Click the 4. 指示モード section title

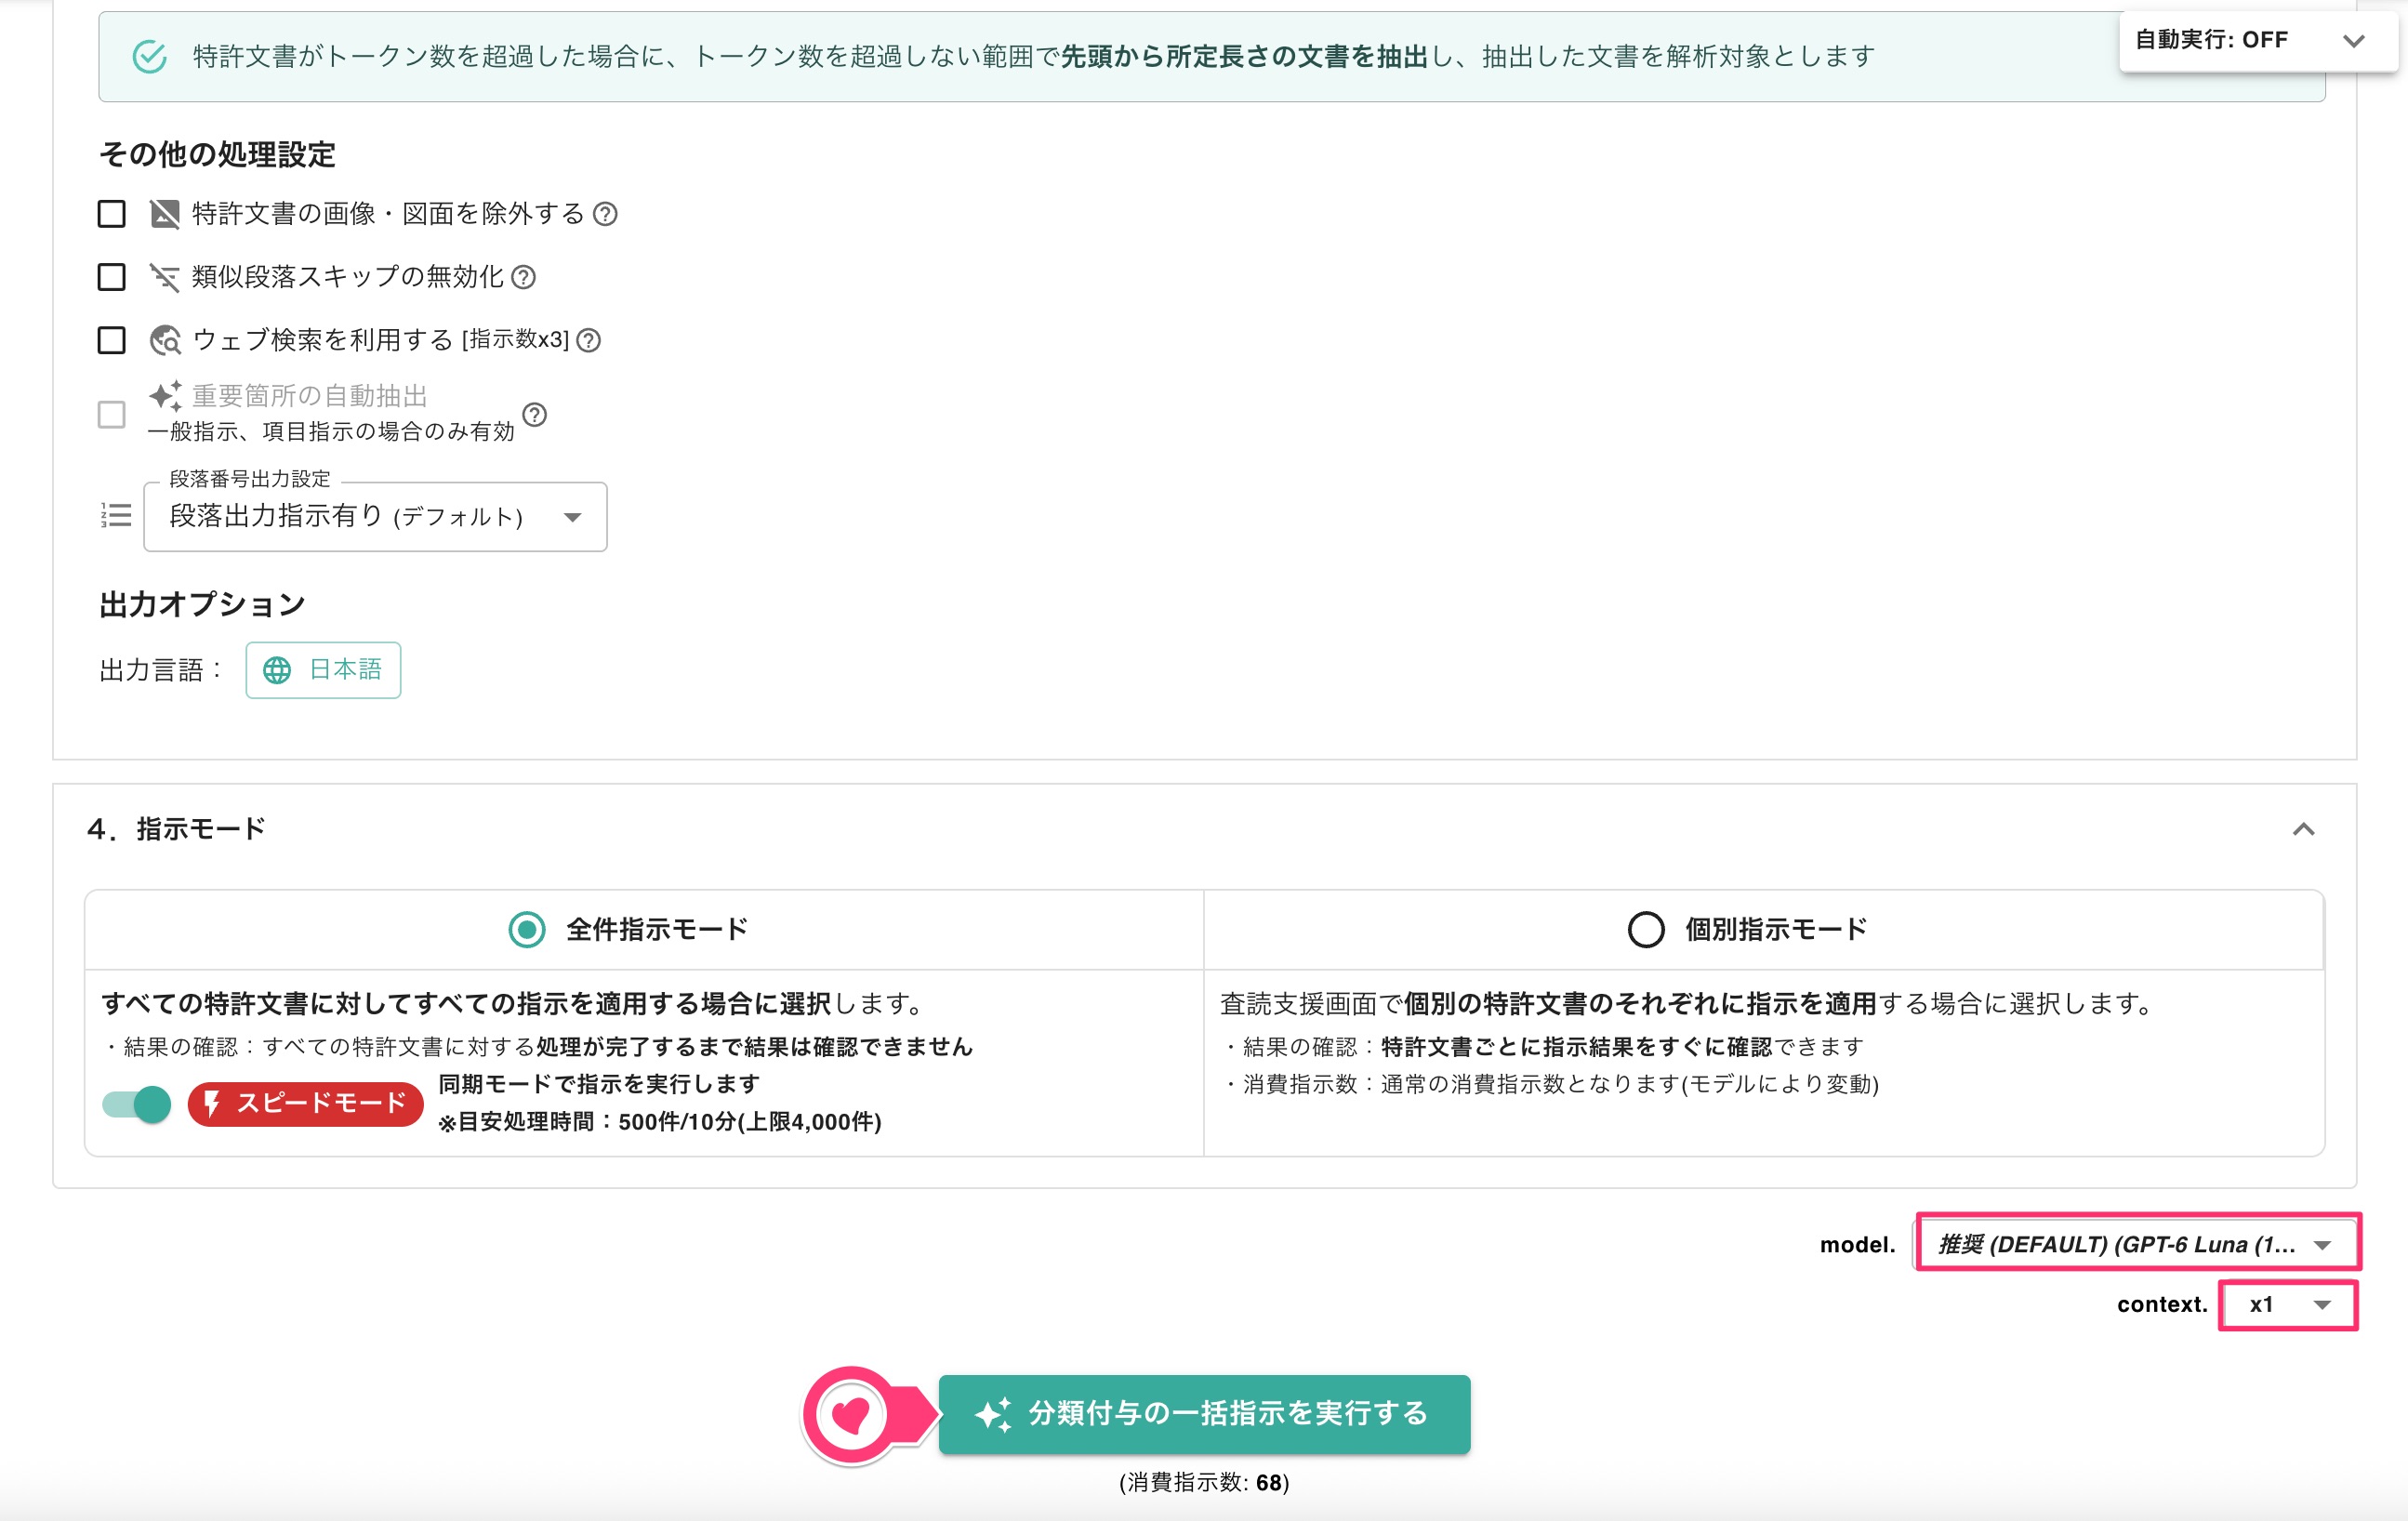point(177,829)
